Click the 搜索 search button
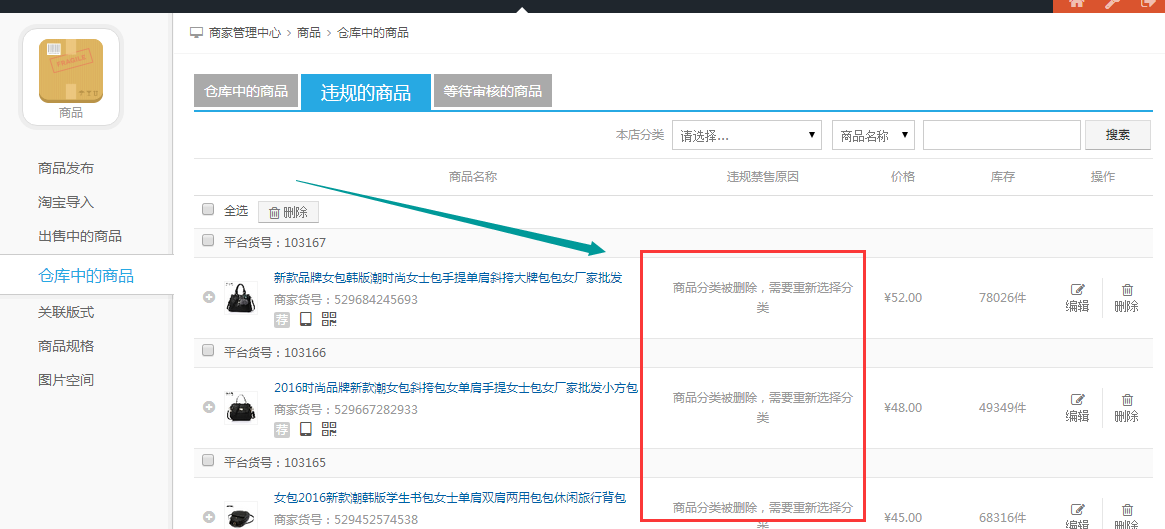Viewport: 1165px width, 529px height. point(1117,134)
